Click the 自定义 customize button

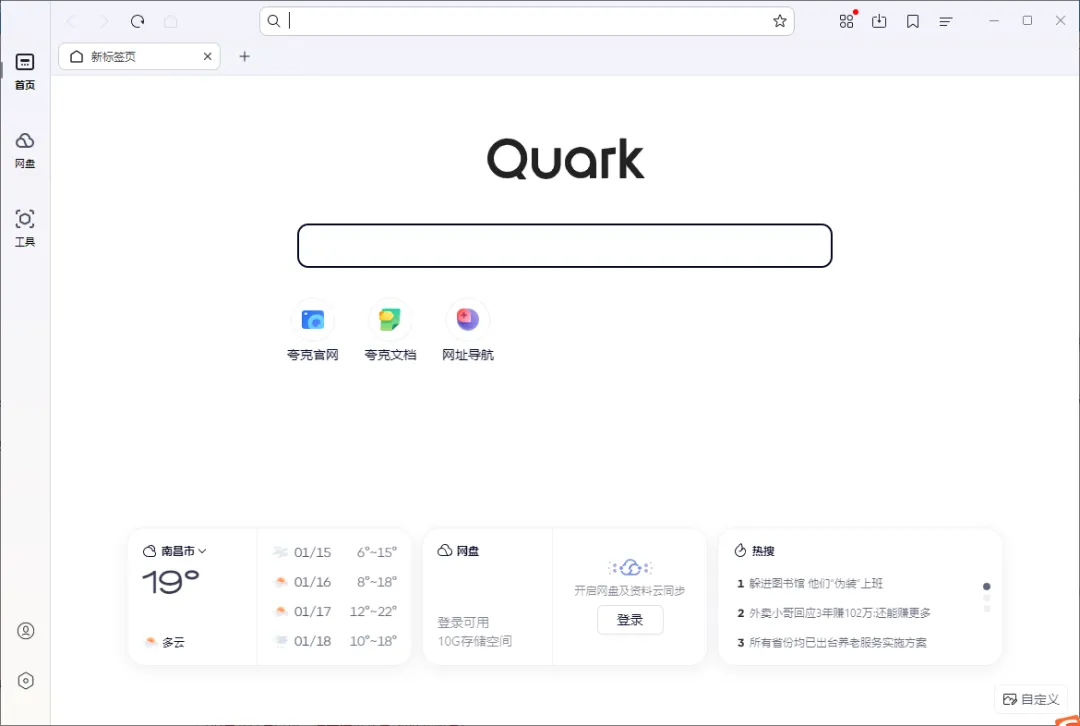tap(1031, 700)
